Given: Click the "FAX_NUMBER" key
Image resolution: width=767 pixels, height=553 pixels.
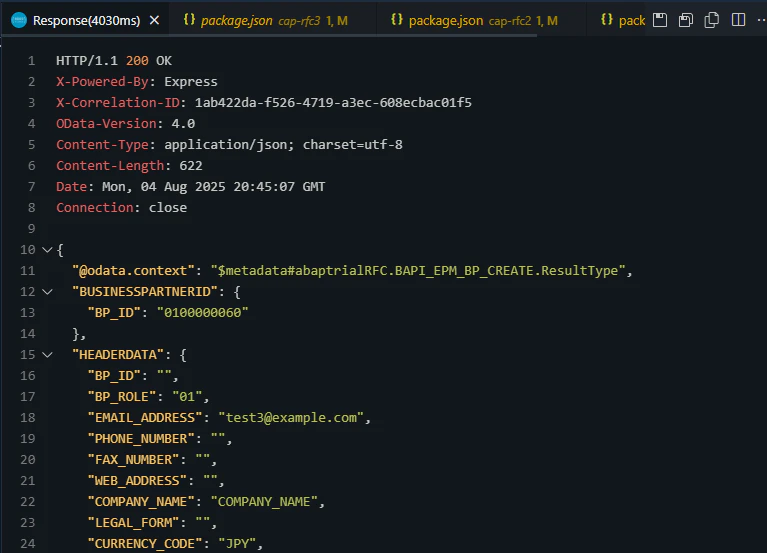Looking at the screenshot, I should point(133,460).
